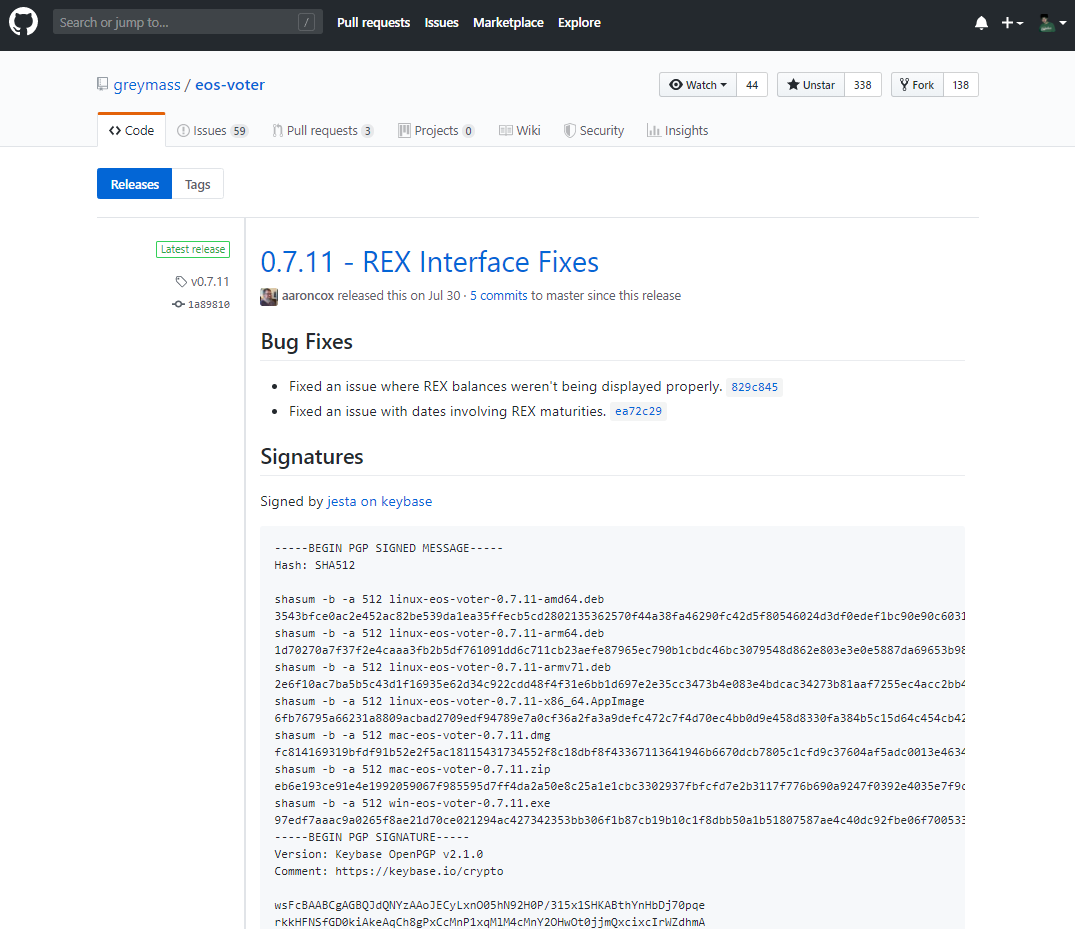This screenshot has width=1075, height=929.
Task: Click the x86_64.AppImage shasum line
Action: 459,701
